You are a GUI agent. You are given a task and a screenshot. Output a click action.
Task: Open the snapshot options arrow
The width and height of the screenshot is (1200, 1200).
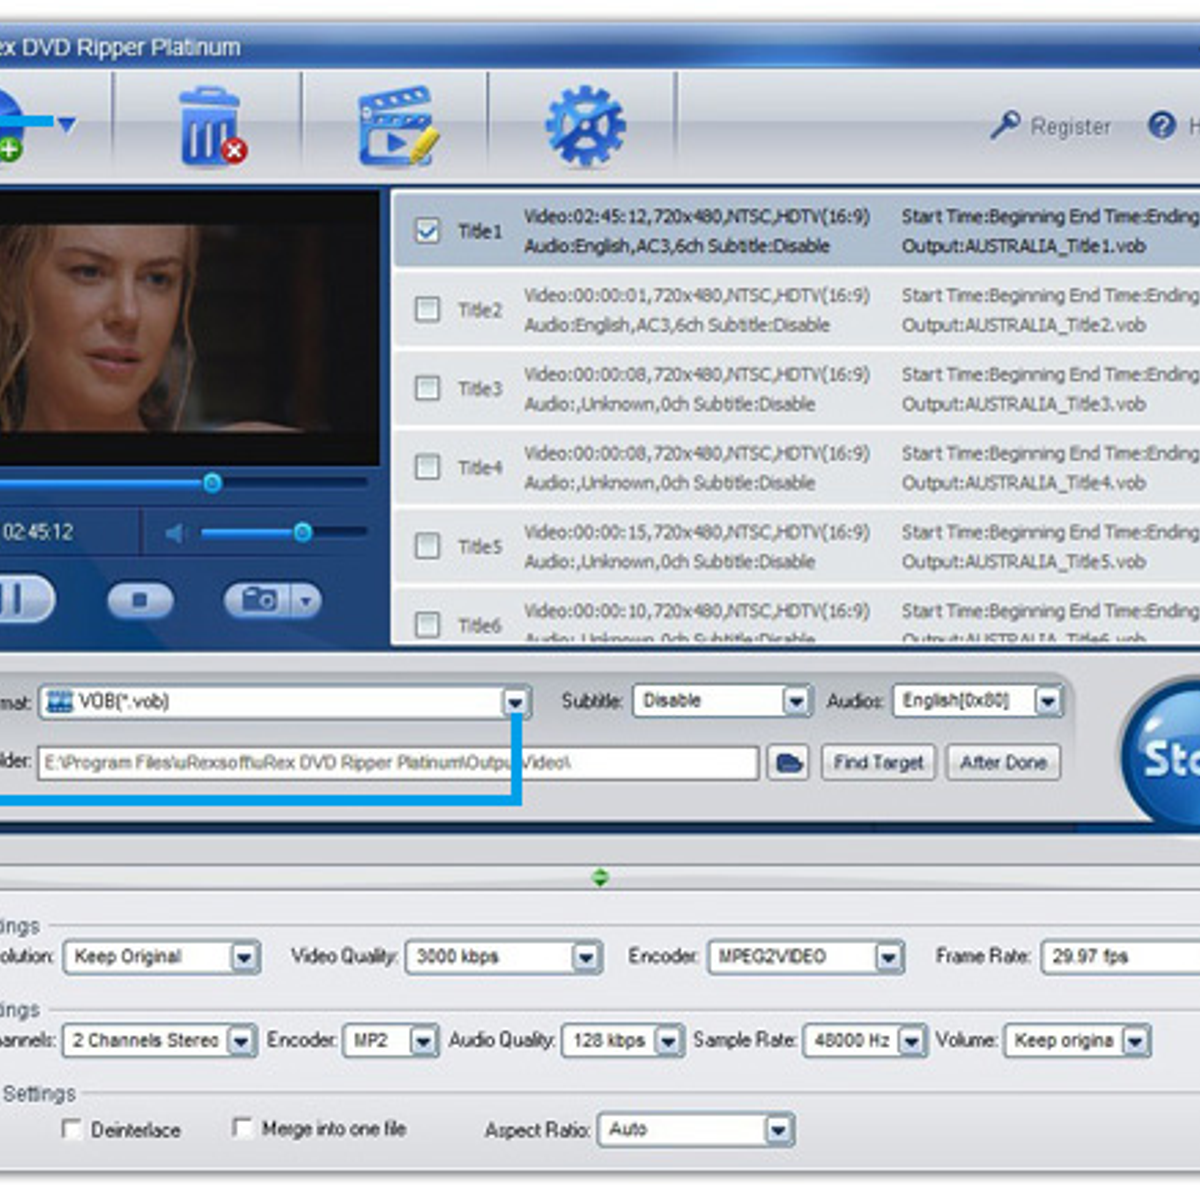(x=306, y=600)
